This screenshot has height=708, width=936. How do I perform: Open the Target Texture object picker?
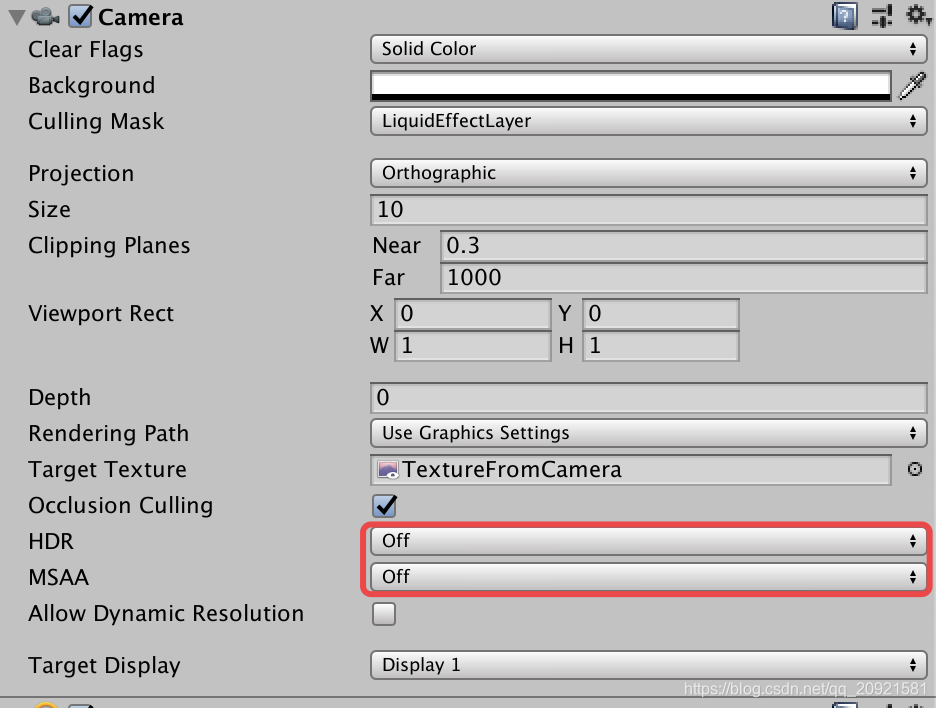point(914,469)
